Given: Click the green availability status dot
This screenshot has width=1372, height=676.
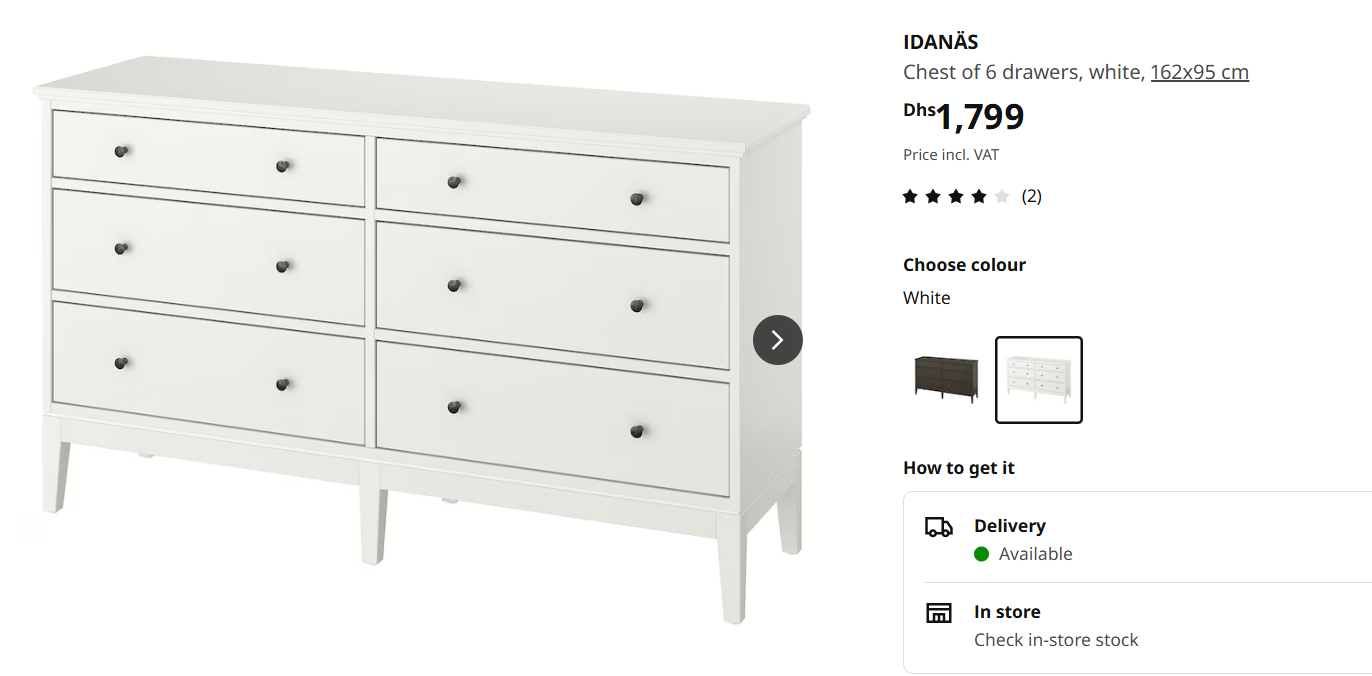Looking at the screenshot, I should pyautogui.click(x=981, y=554).
